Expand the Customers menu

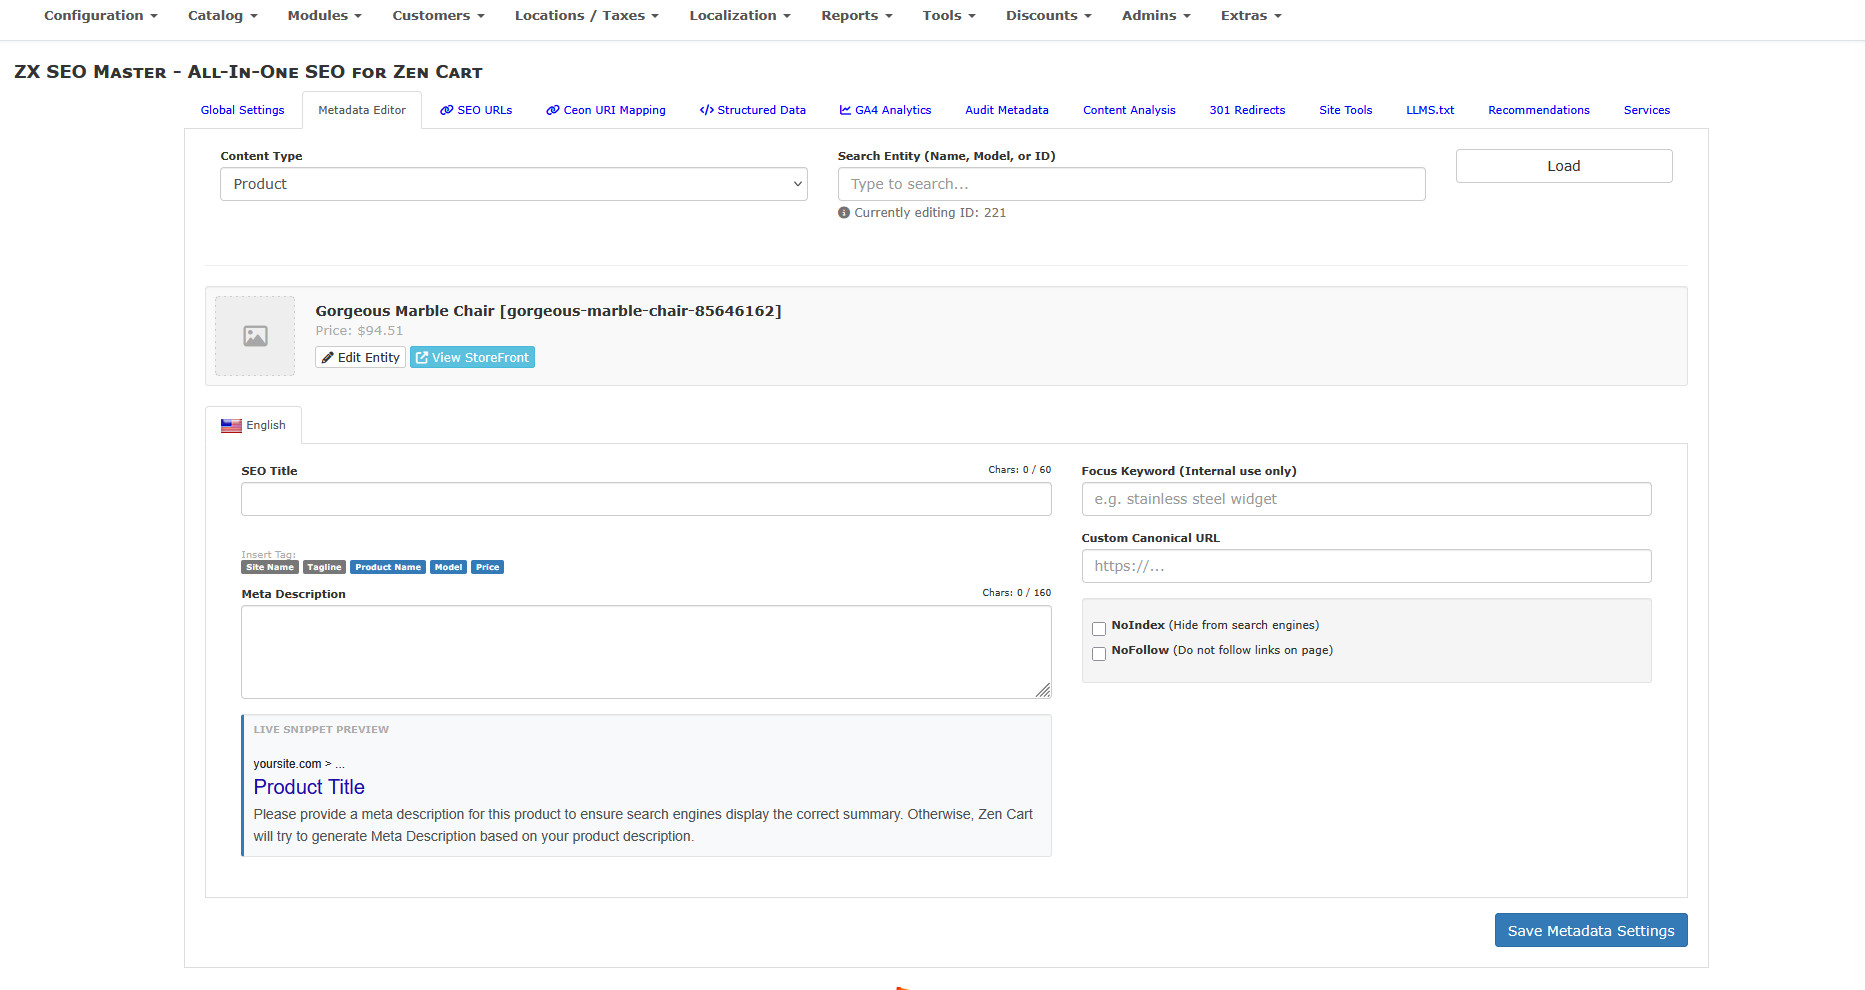(438, 16)
